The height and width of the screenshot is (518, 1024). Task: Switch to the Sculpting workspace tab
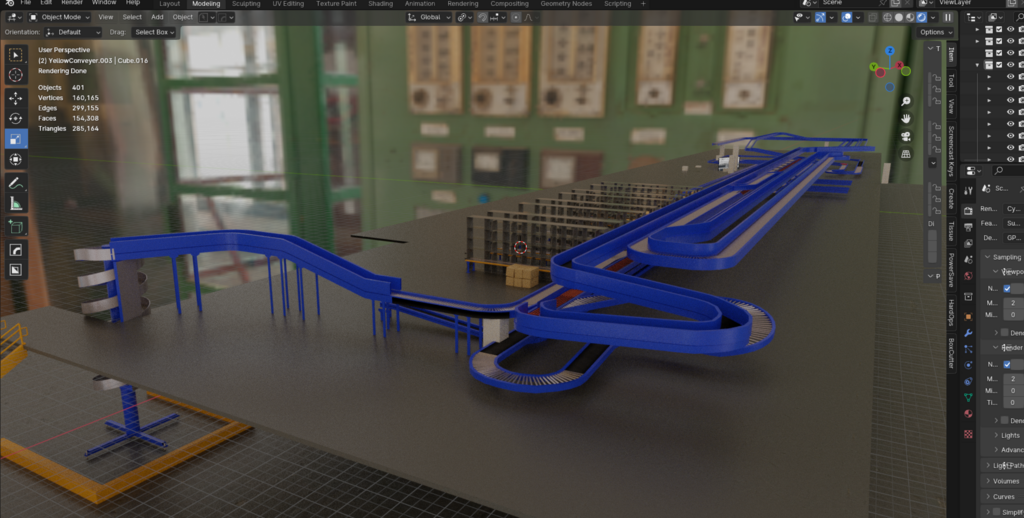tap(246, 4)
